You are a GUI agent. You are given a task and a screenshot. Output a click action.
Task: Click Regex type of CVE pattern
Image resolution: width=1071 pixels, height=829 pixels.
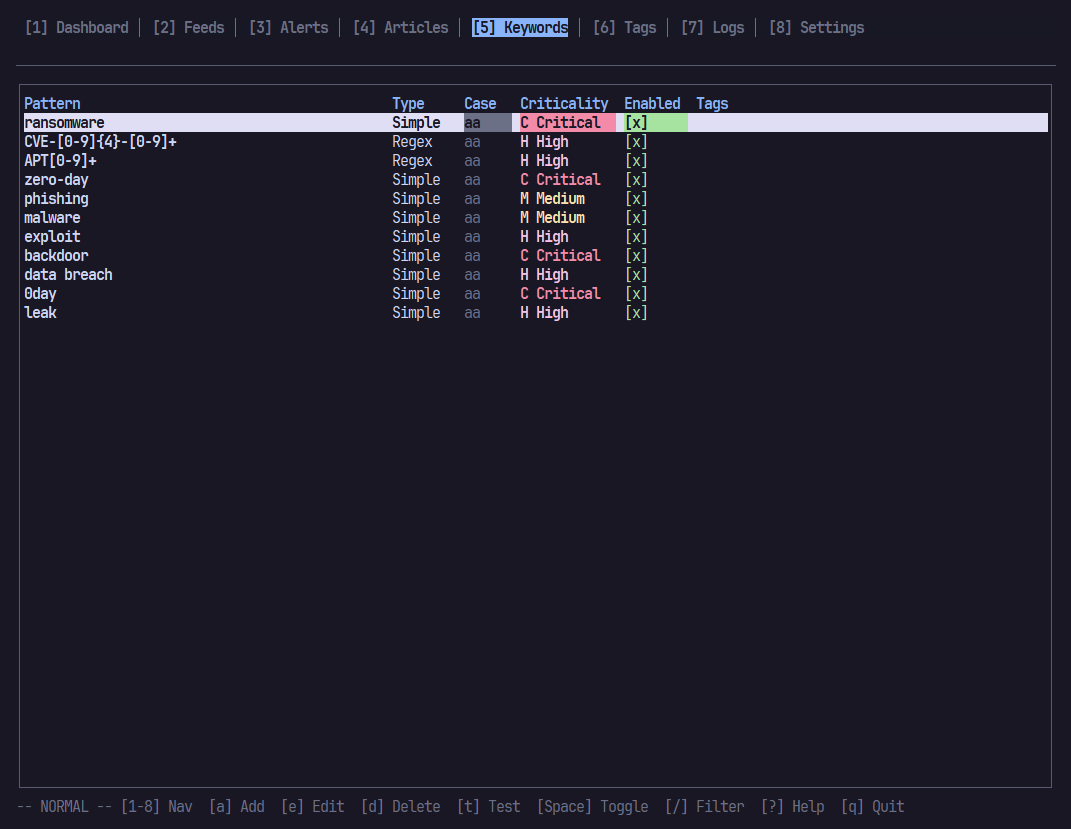412,142
